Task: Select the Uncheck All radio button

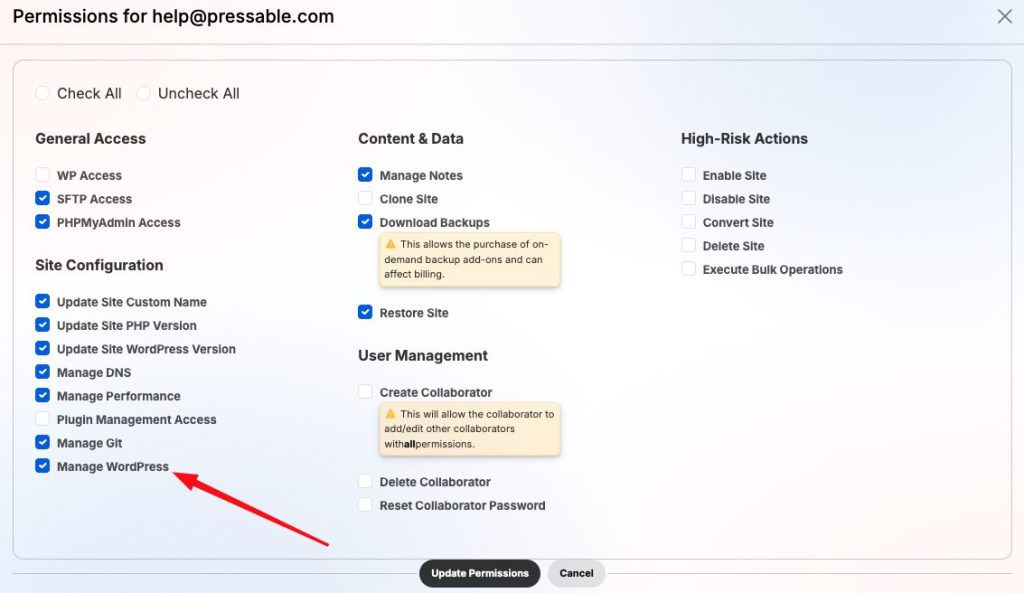Action: coord(144,93)
